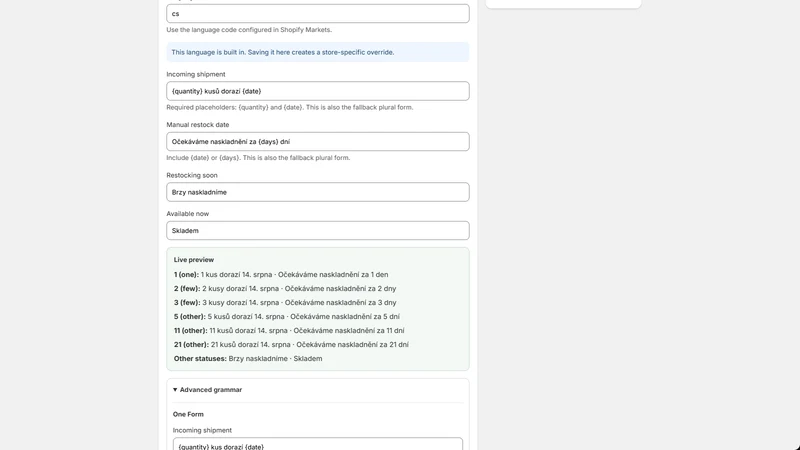
Task: Edit the Manual restock date field
Action: (317, 142)
